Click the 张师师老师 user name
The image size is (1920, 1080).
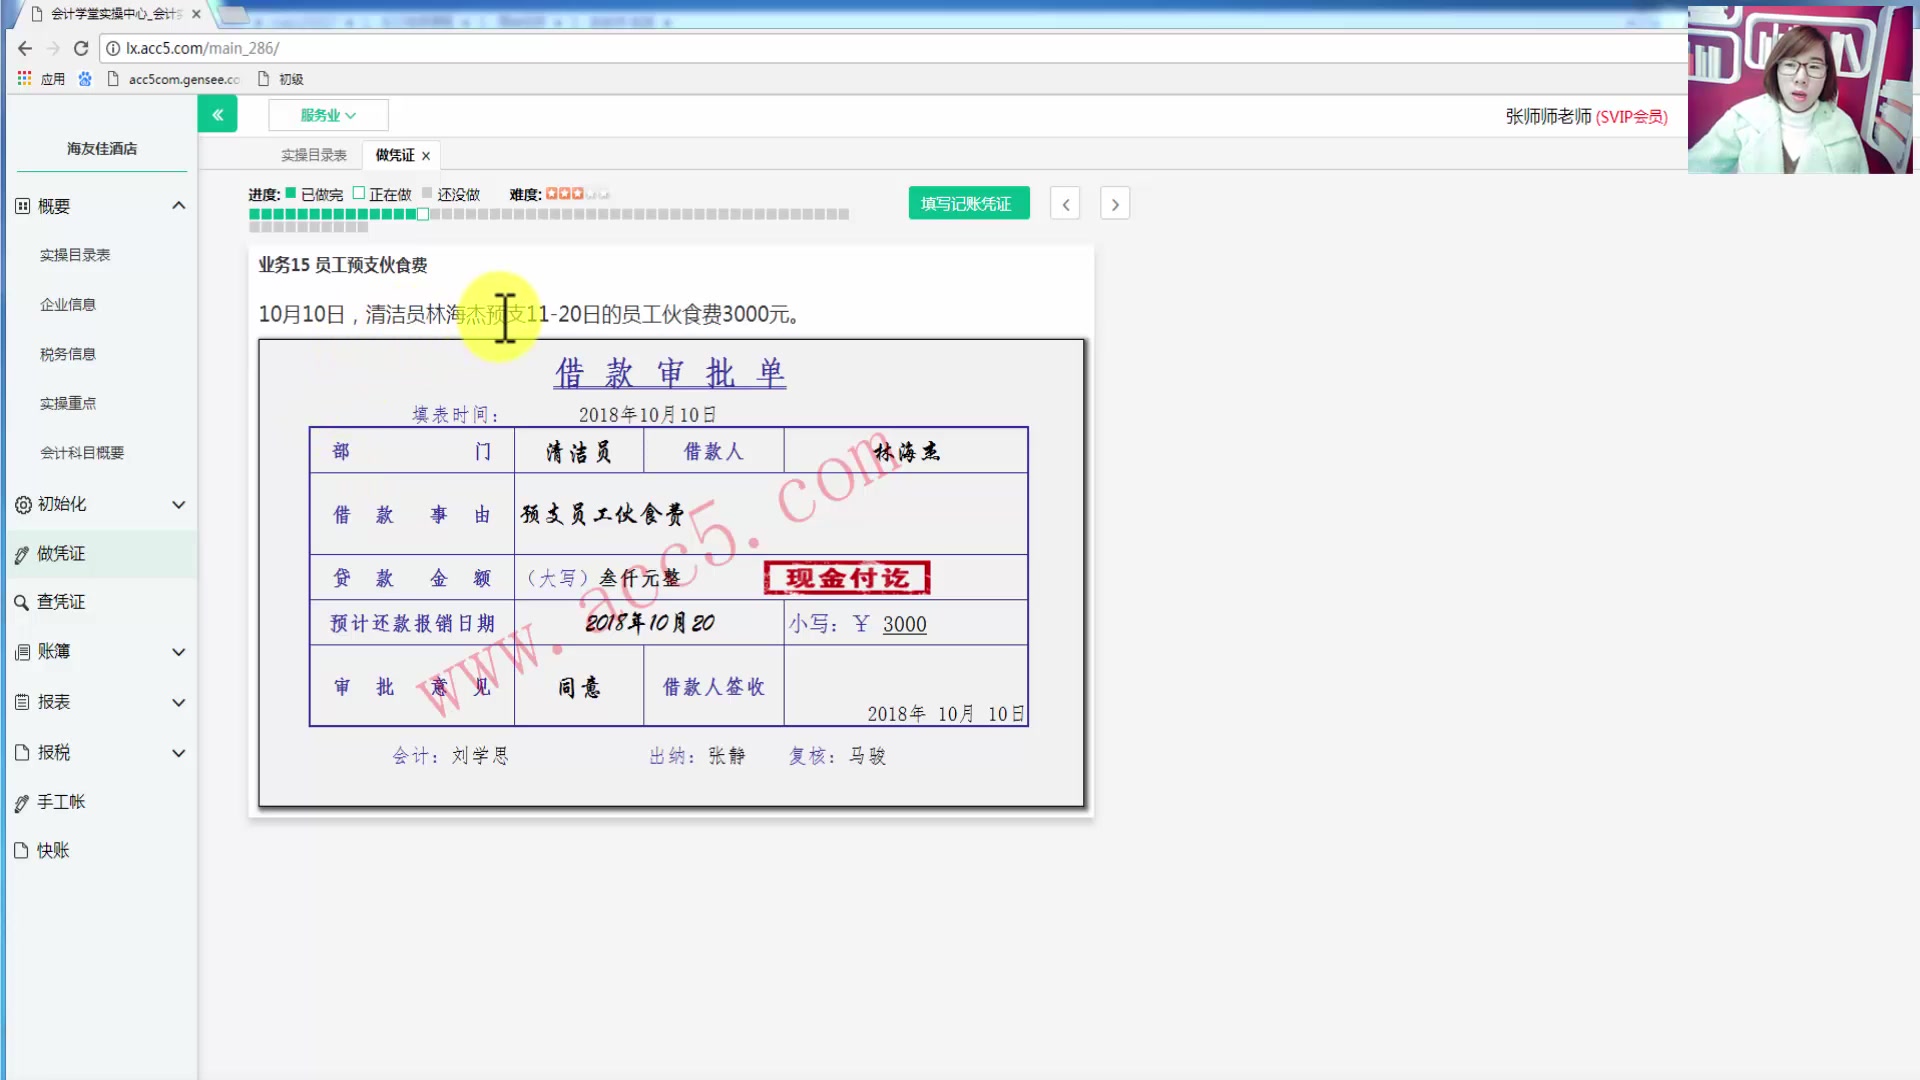pos(1548,117)
